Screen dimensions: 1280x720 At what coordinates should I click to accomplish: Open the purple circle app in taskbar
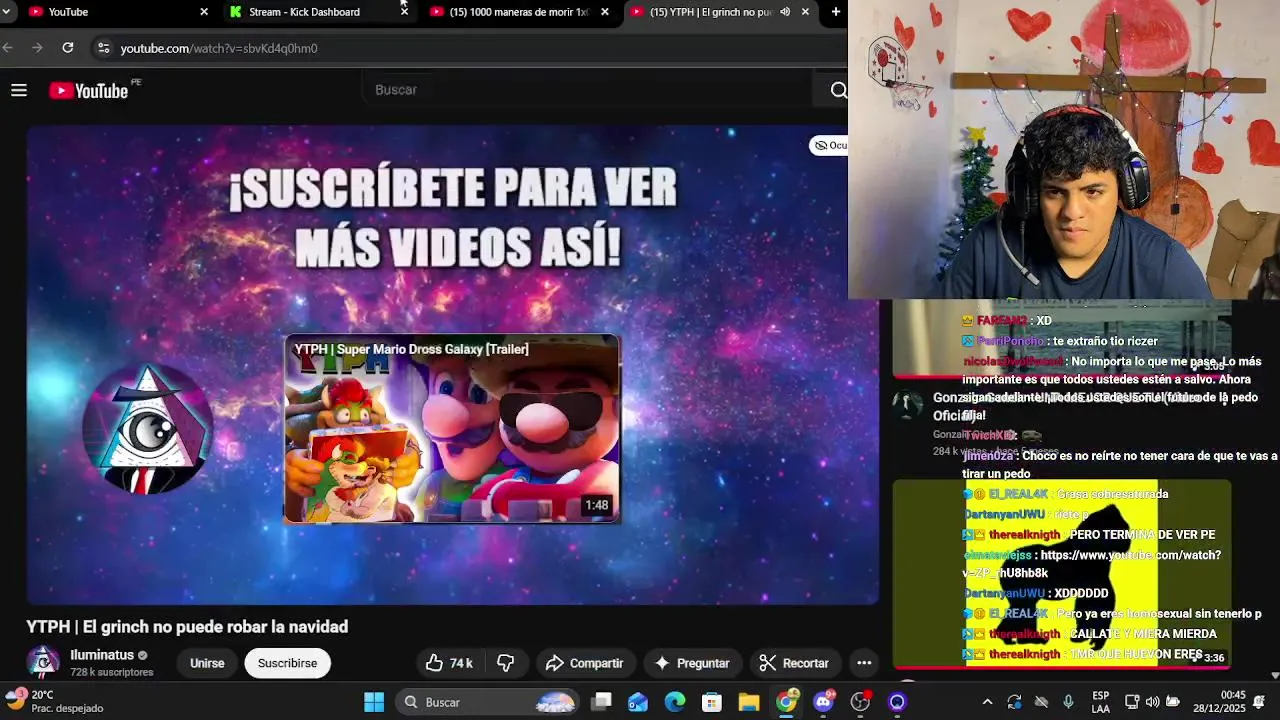click(898, 702)
